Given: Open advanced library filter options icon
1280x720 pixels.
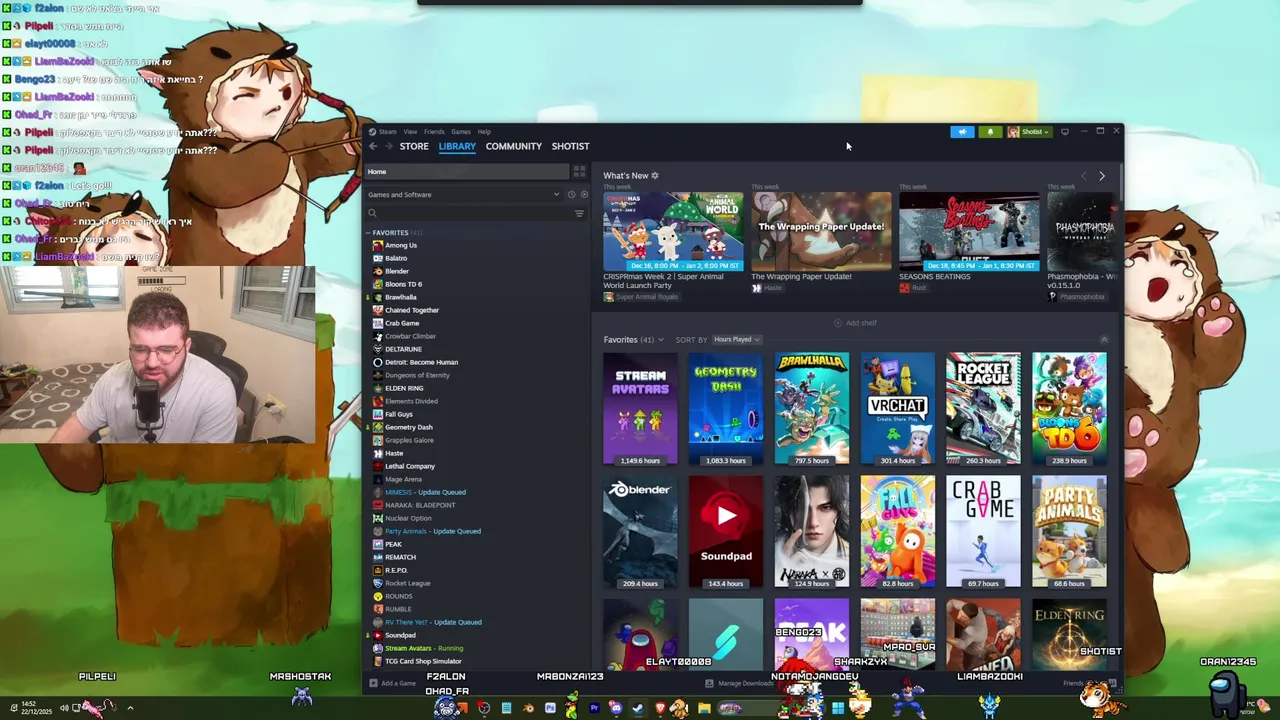Looking at the screenshot, I should pyautogui.click(x=579, y=213).
